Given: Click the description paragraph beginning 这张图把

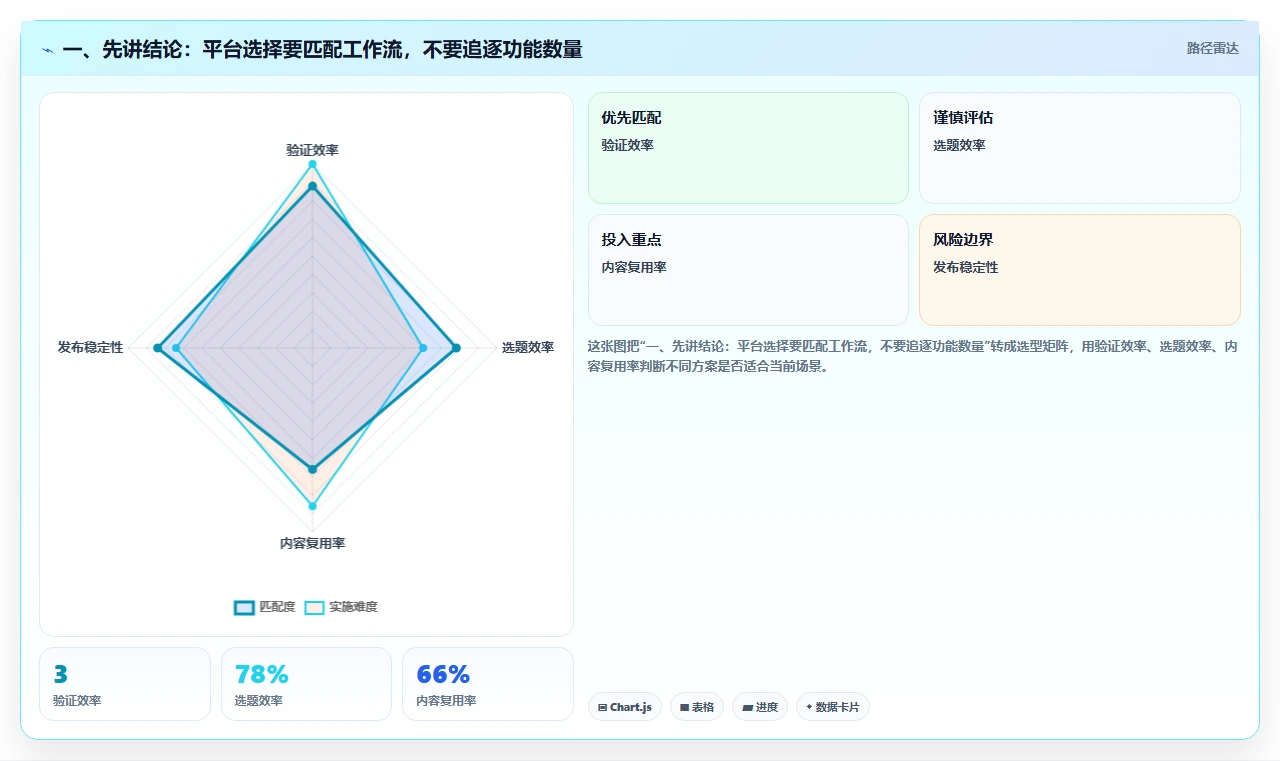Looking at the screenshot, I should coord(913,356).
